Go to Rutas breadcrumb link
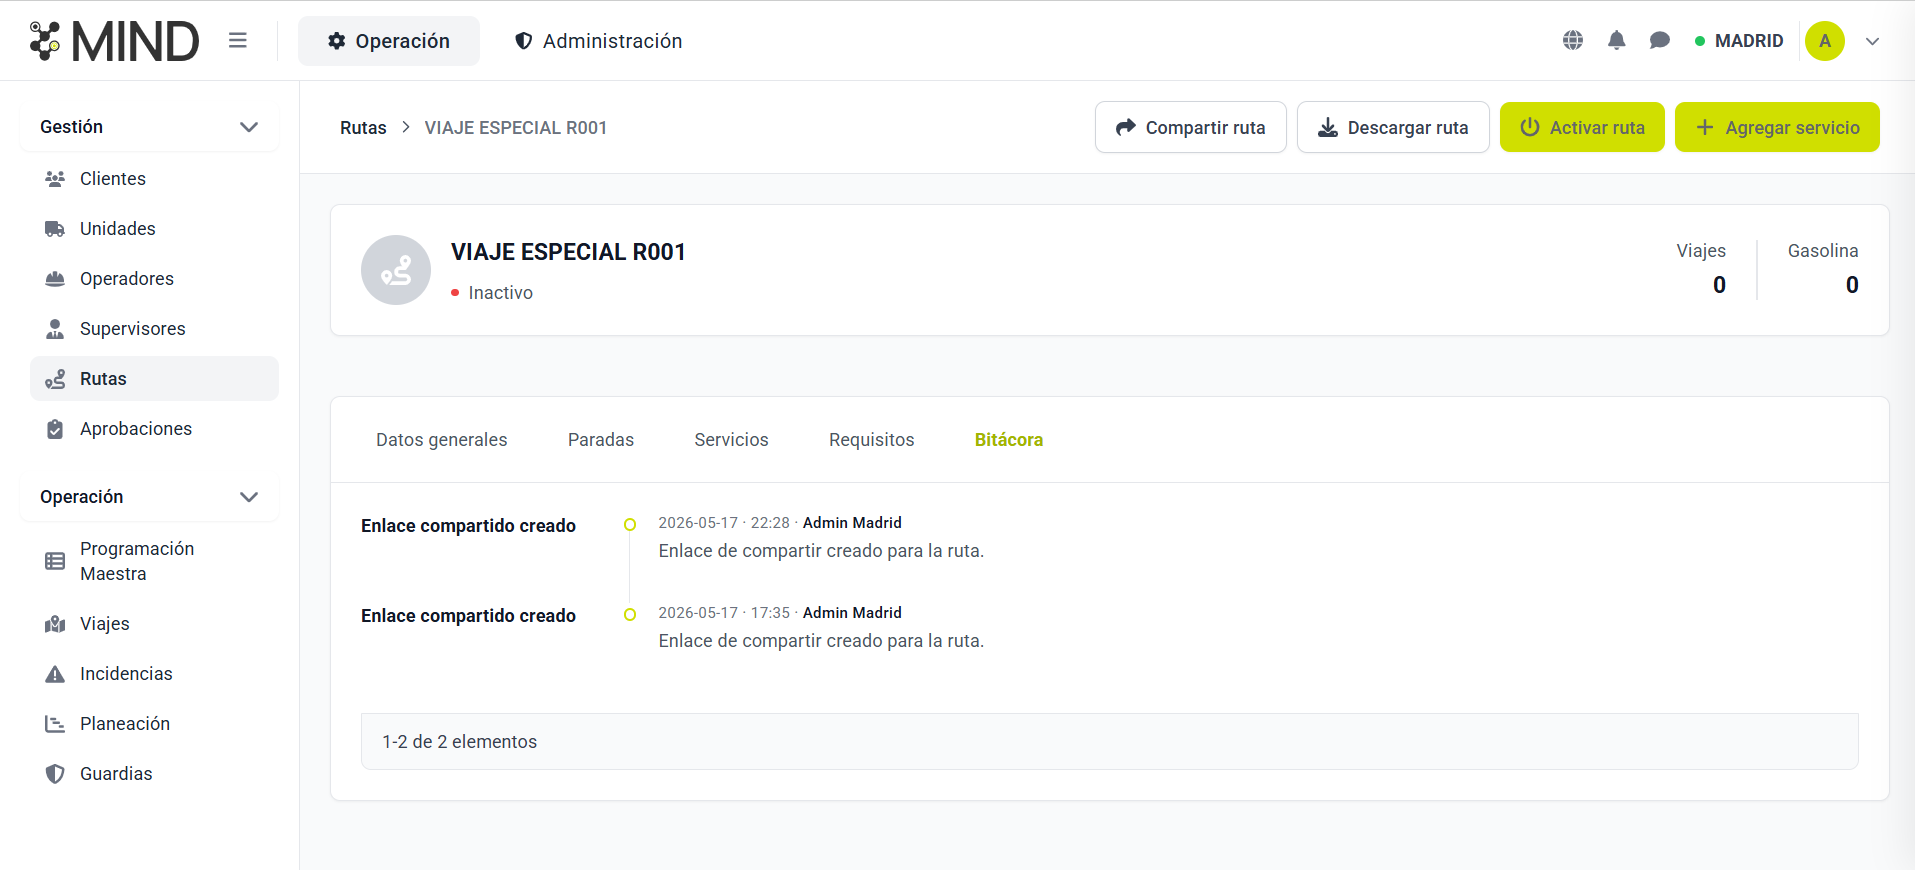1915x870 pixels. (363, 128)
